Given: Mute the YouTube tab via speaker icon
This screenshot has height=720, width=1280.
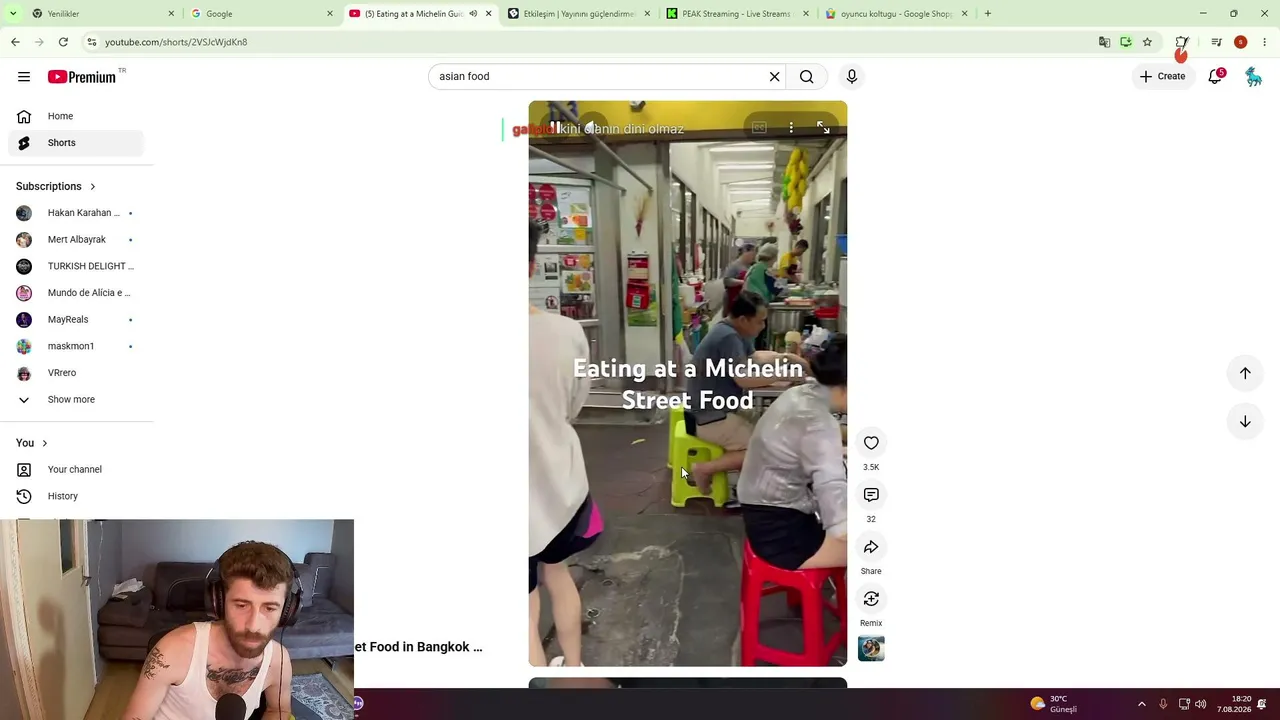Looking at the screenshot, I should pos(473,14).
